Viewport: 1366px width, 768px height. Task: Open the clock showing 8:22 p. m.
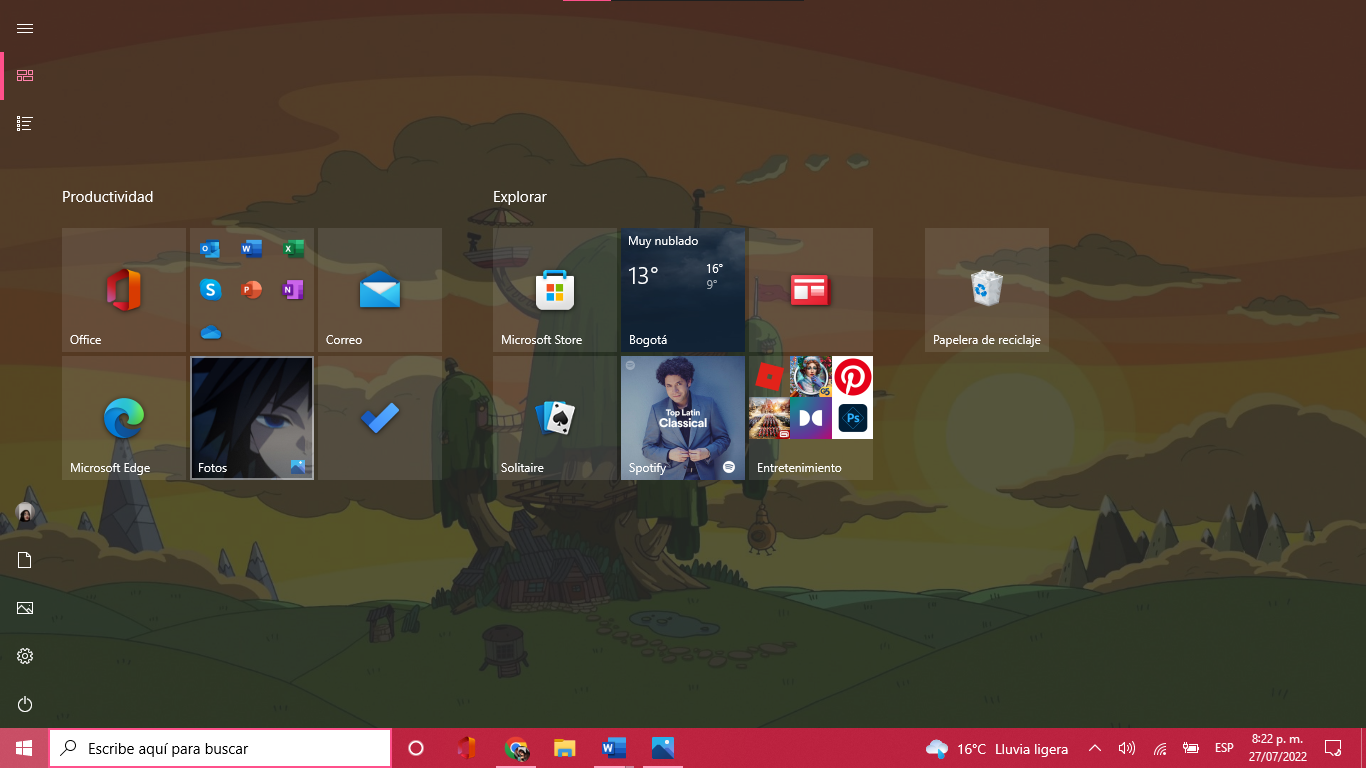coord(1277,748)
